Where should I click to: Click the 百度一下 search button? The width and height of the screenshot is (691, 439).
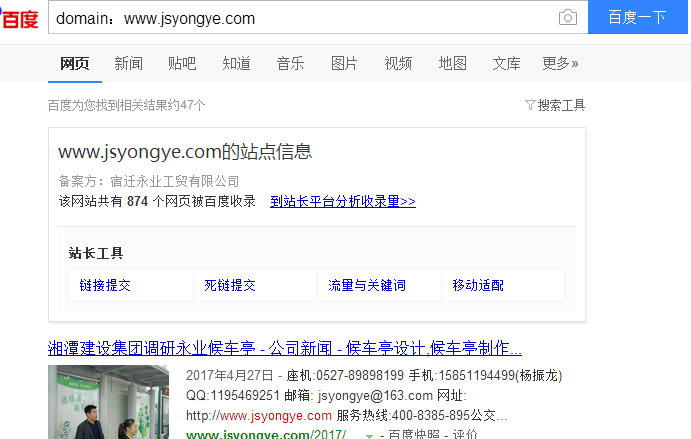[637, 18]
